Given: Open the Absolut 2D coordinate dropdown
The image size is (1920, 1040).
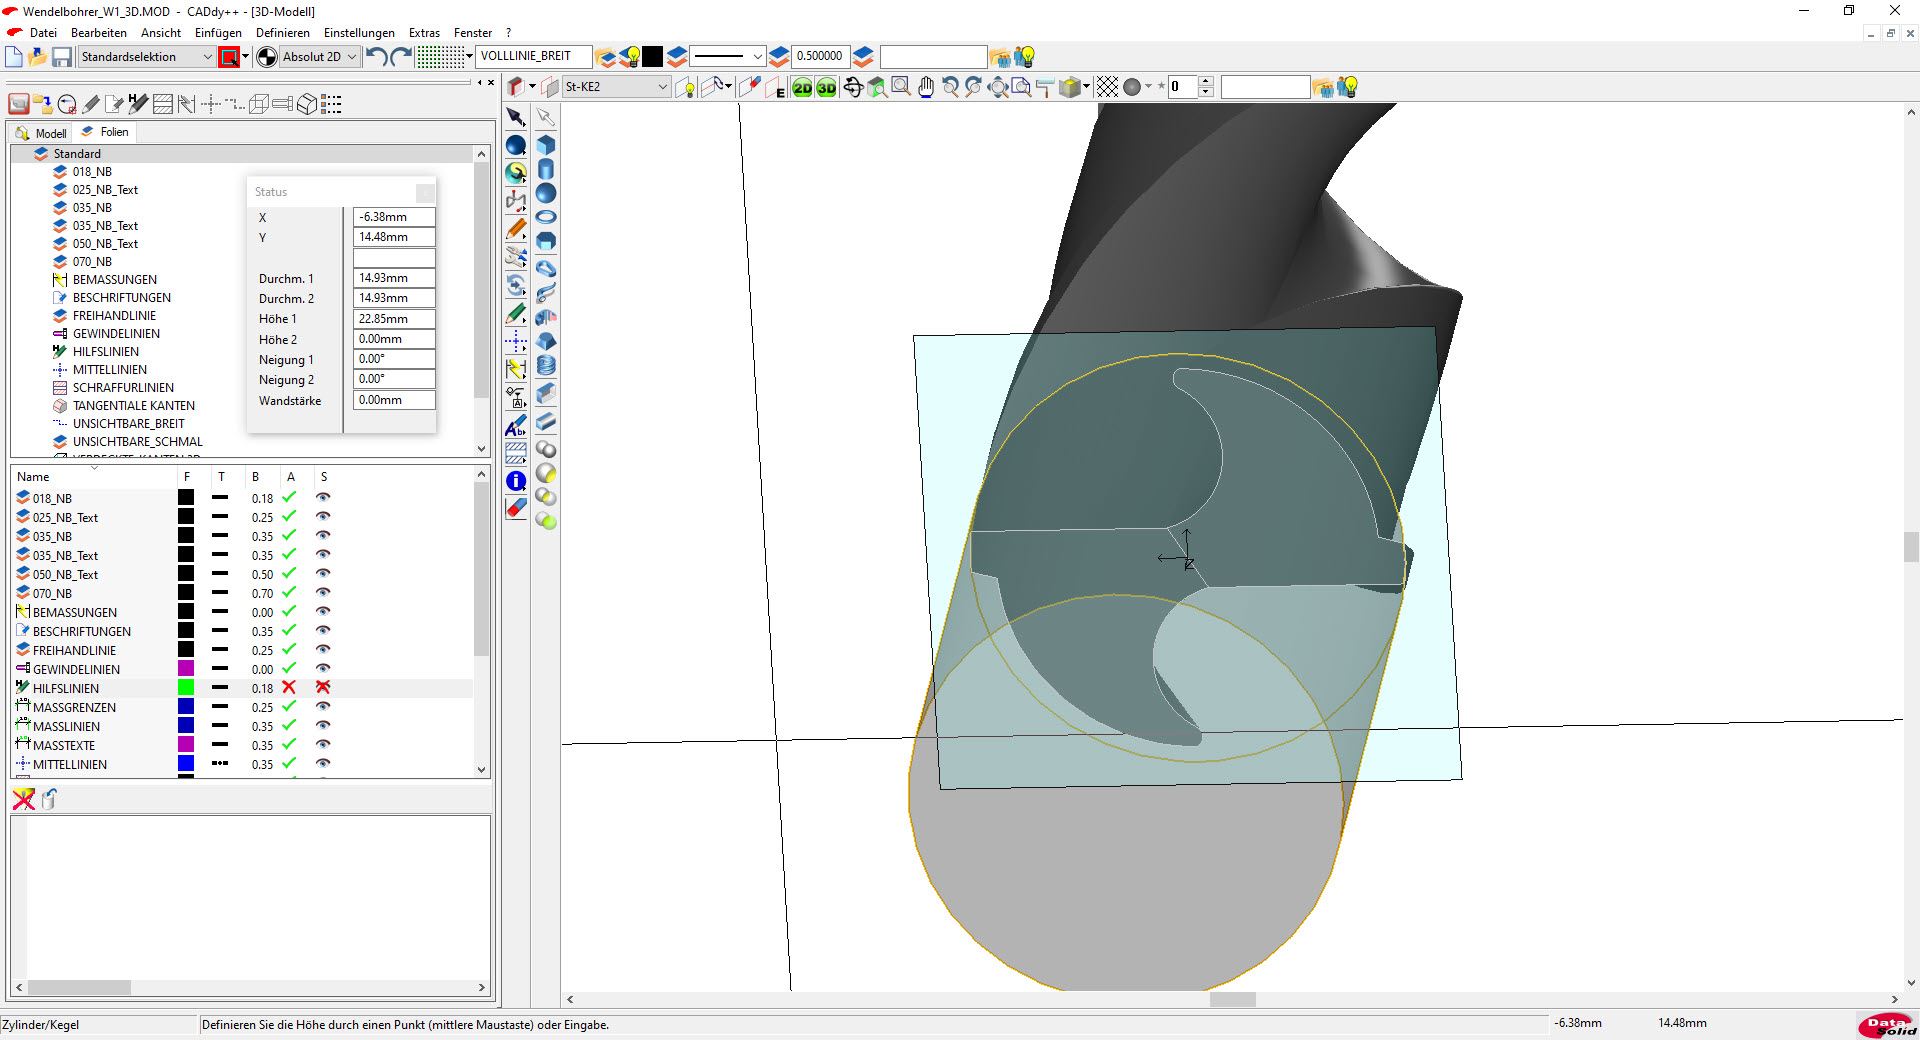Looking at the screenshot, I should [x=351, y=57].
